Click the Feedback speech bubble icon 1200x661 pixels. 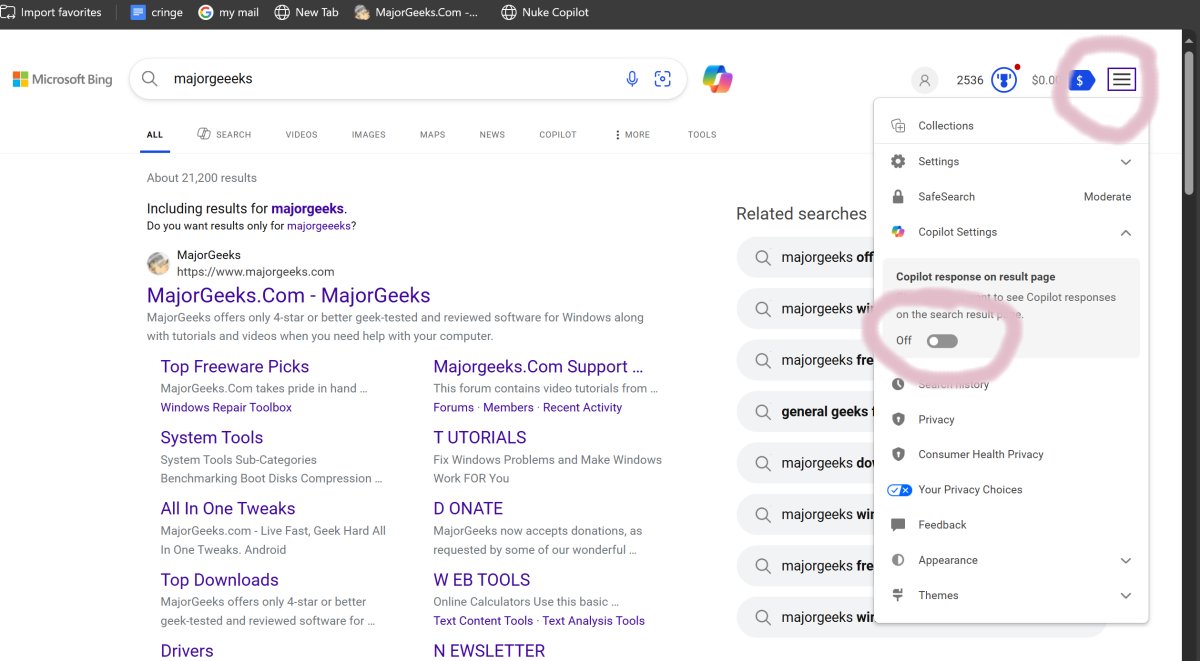[898, 525]
